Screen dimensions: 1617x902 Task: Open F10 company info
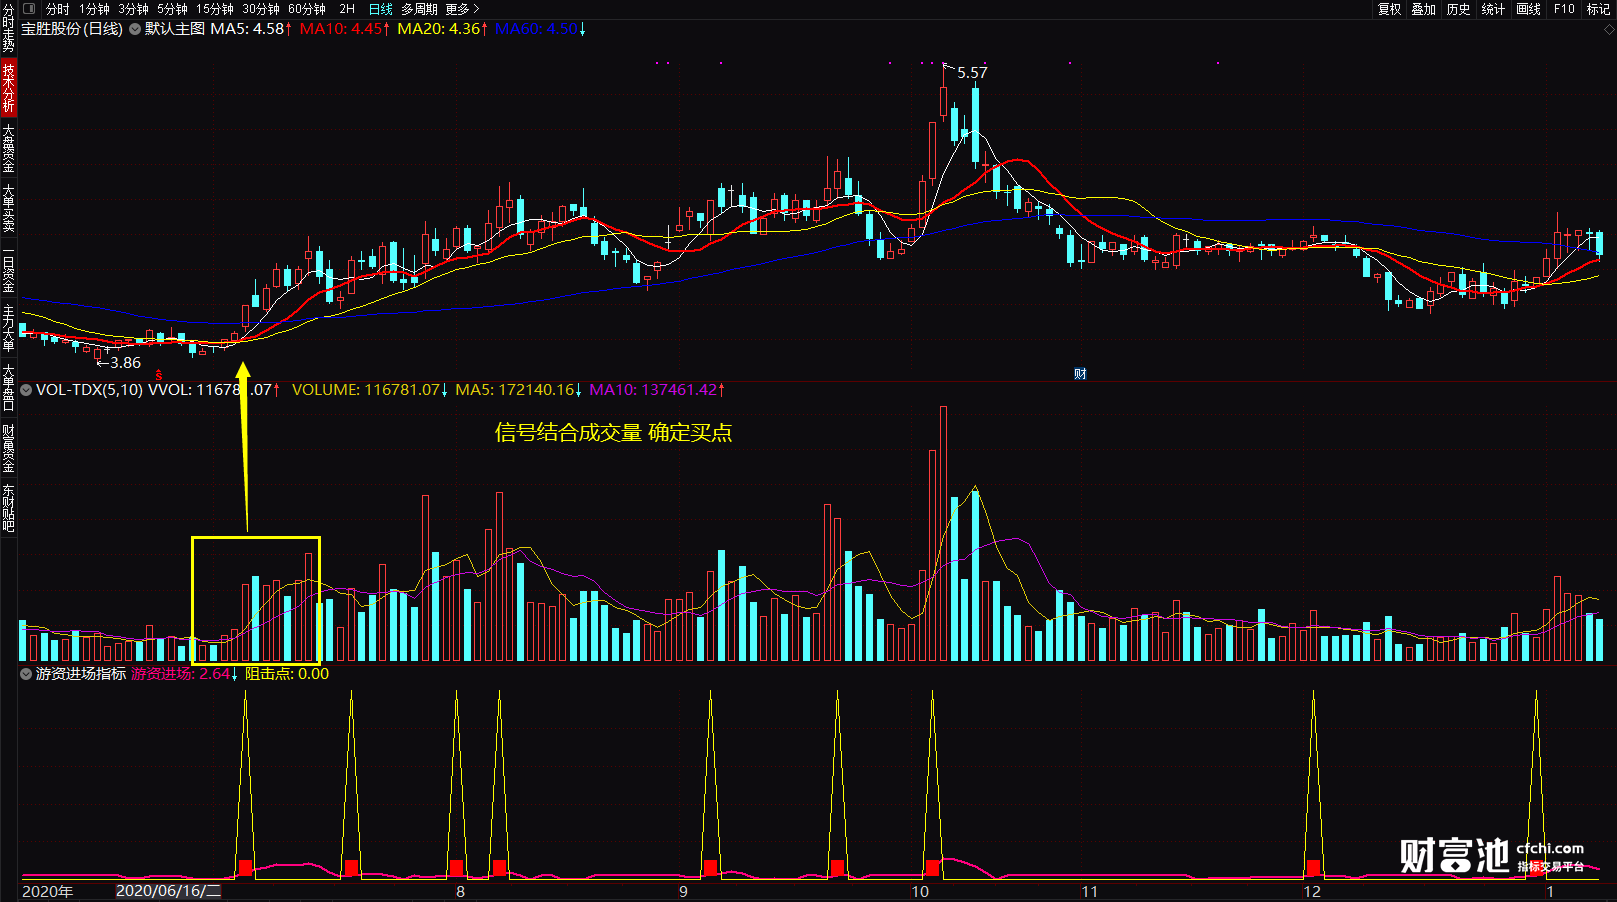click(1564, 9)
